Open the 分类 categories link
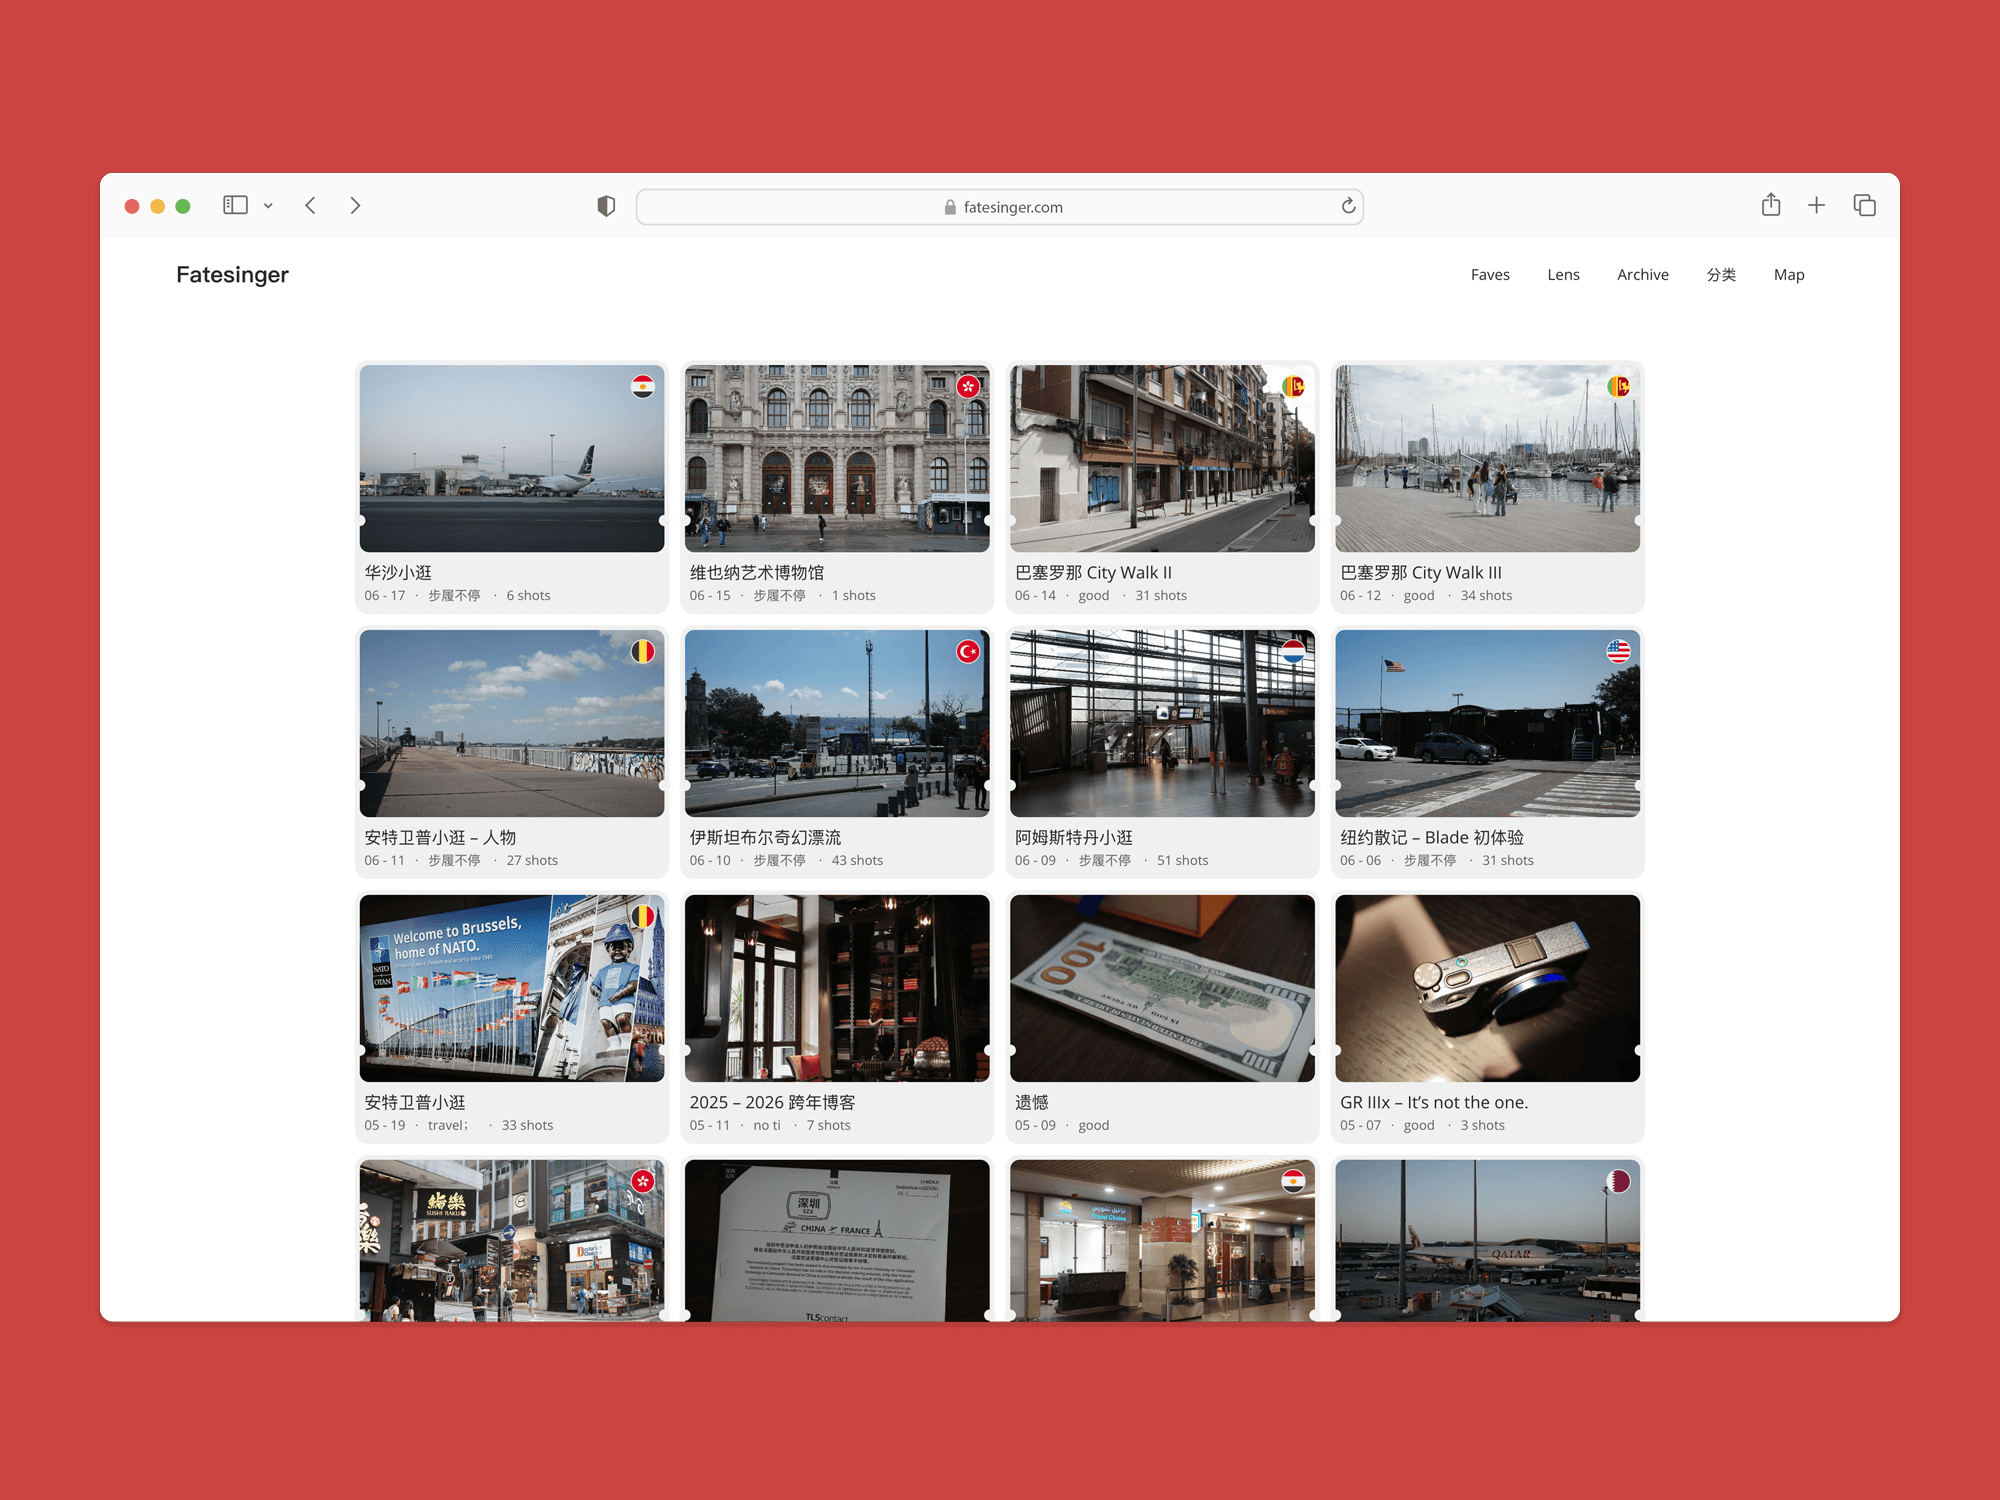This screenshot has width=2000, height=1500. tap(1721, 275)
